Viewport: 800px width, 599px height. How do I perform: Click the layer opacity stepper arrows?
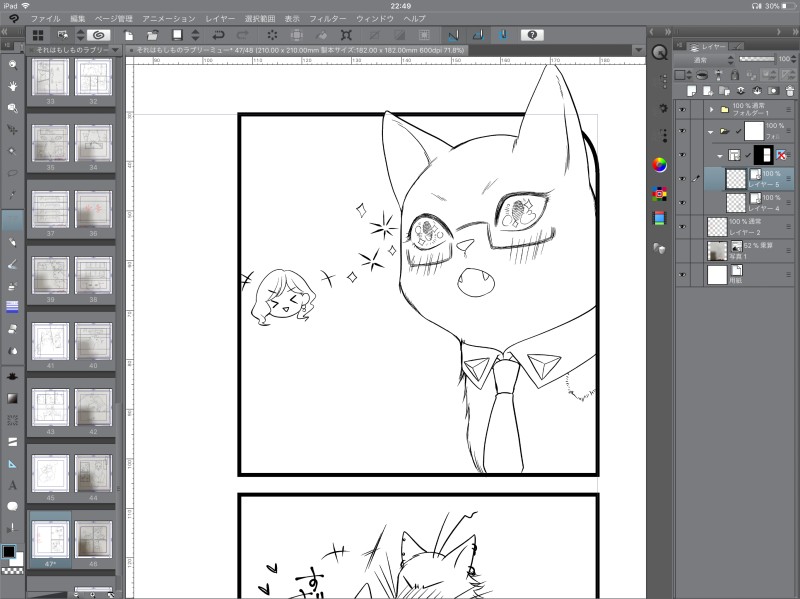click(x=793, y=59)
